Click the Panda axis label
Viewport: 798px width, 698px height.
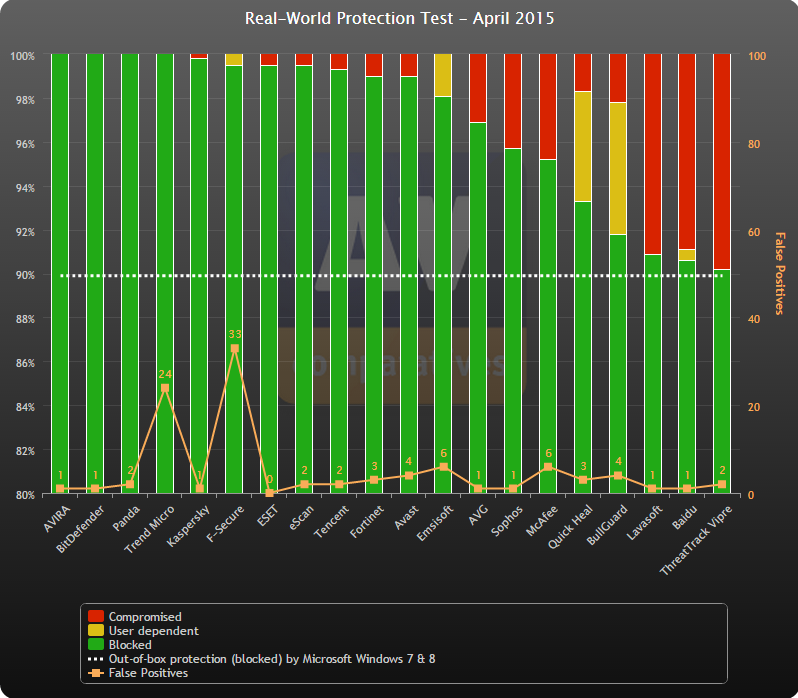126,518
